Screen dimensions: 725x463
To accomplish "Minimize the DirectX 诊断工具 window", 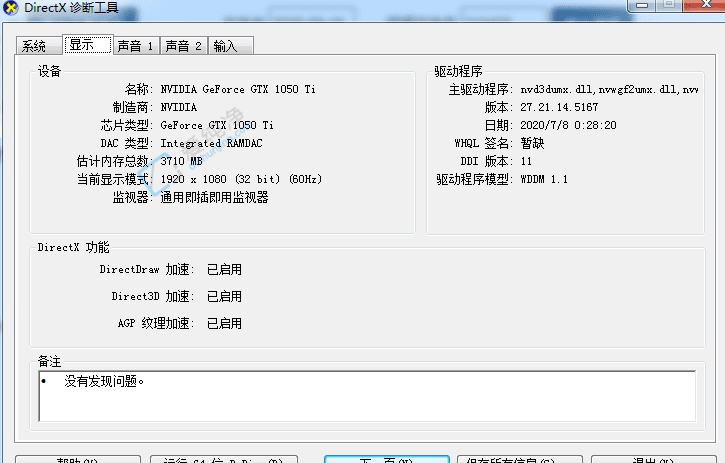I will [642, 5].
